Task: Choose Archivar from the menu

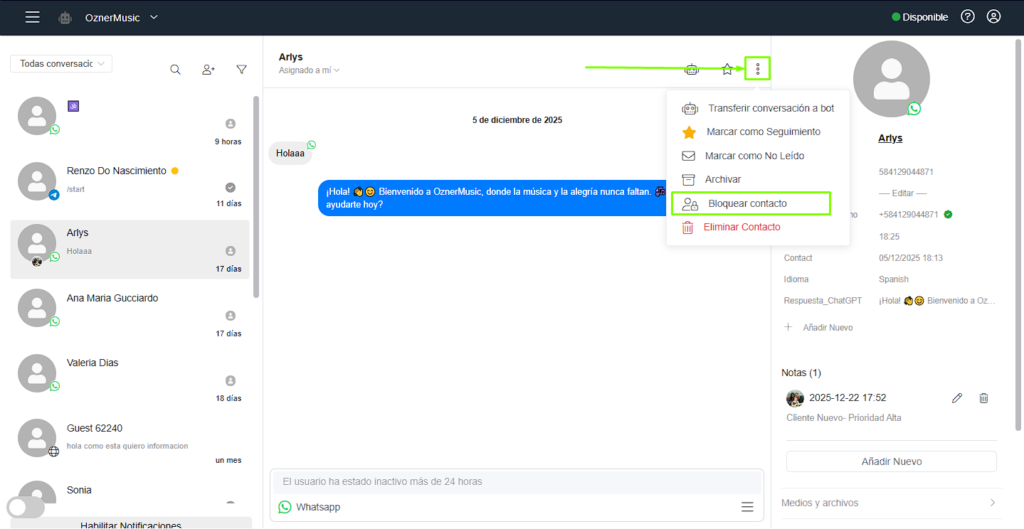Action: pyautogui.click(x=722, y=180)
